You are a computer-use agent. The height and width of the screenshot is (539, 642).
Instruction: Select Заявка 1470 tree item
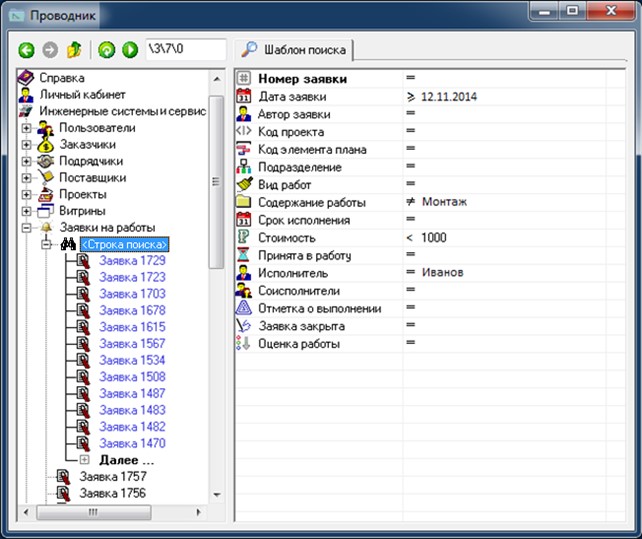click(x=132, y=443)
